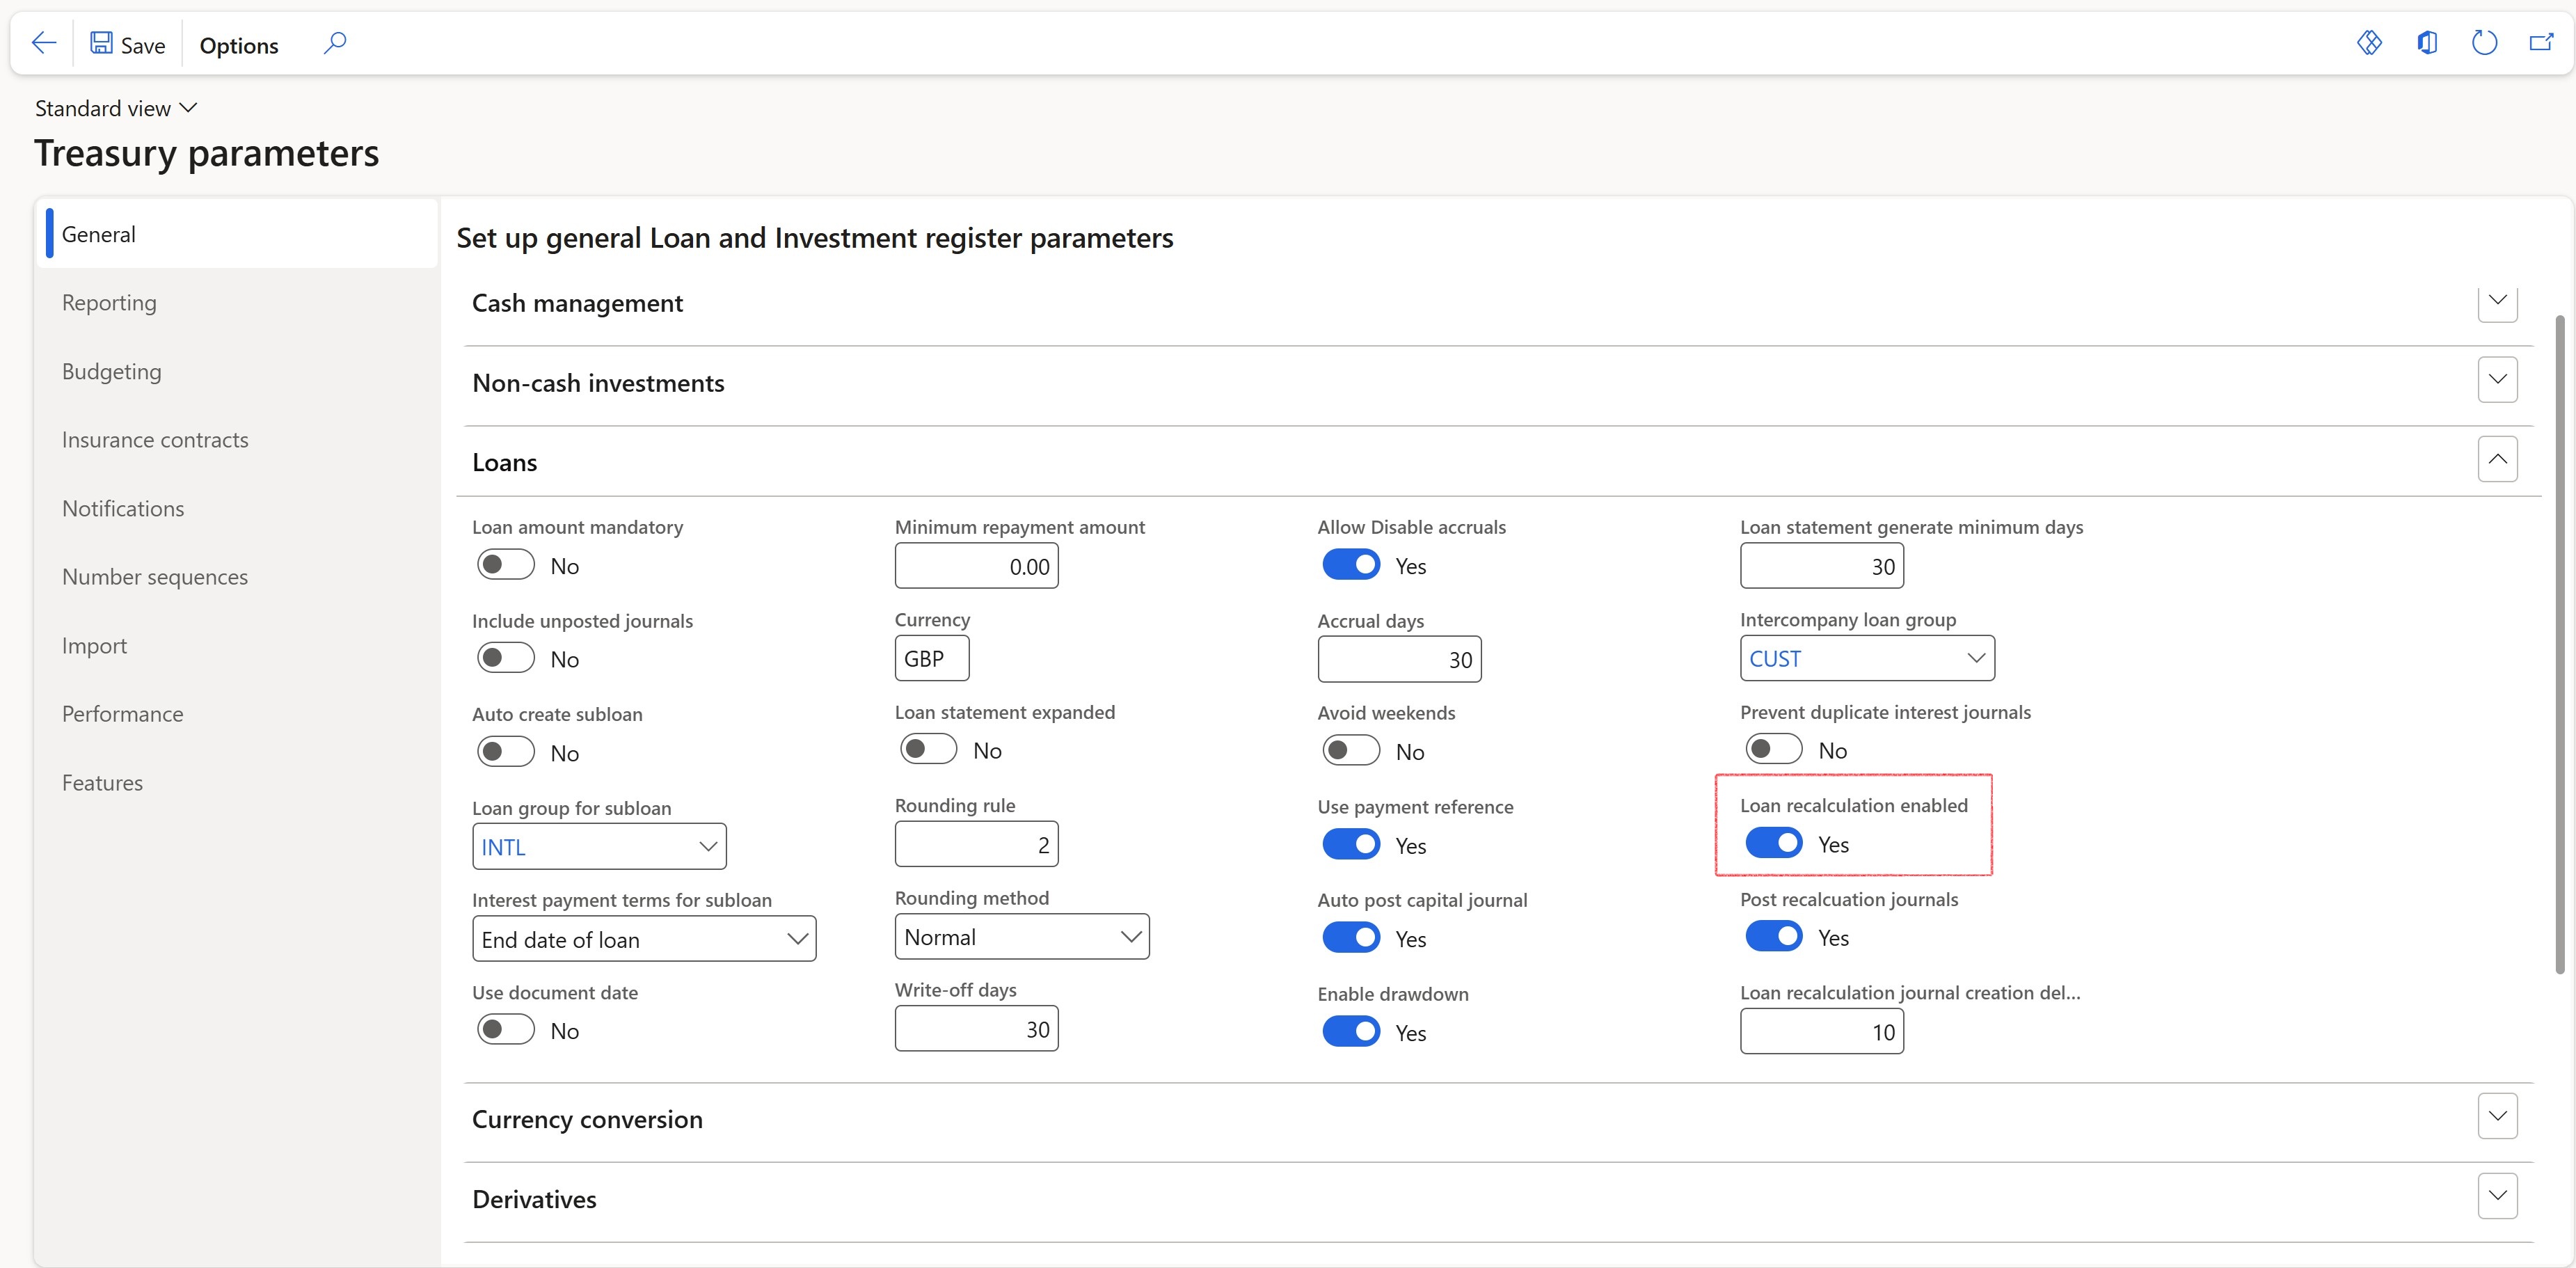Disable Auto post capital journal

(1351, 938)
